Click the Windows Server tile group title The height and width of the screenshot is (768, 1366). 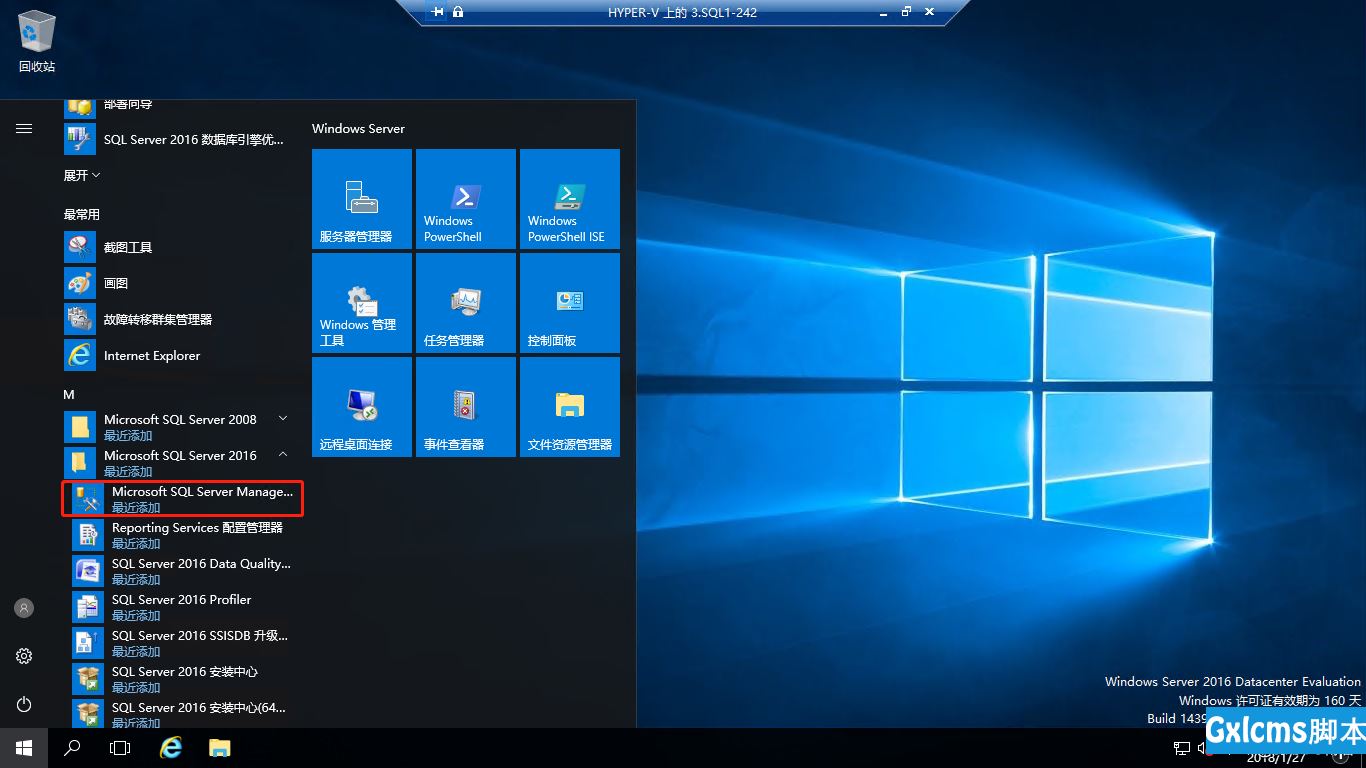pyautogui.click(x=358, y=128)
